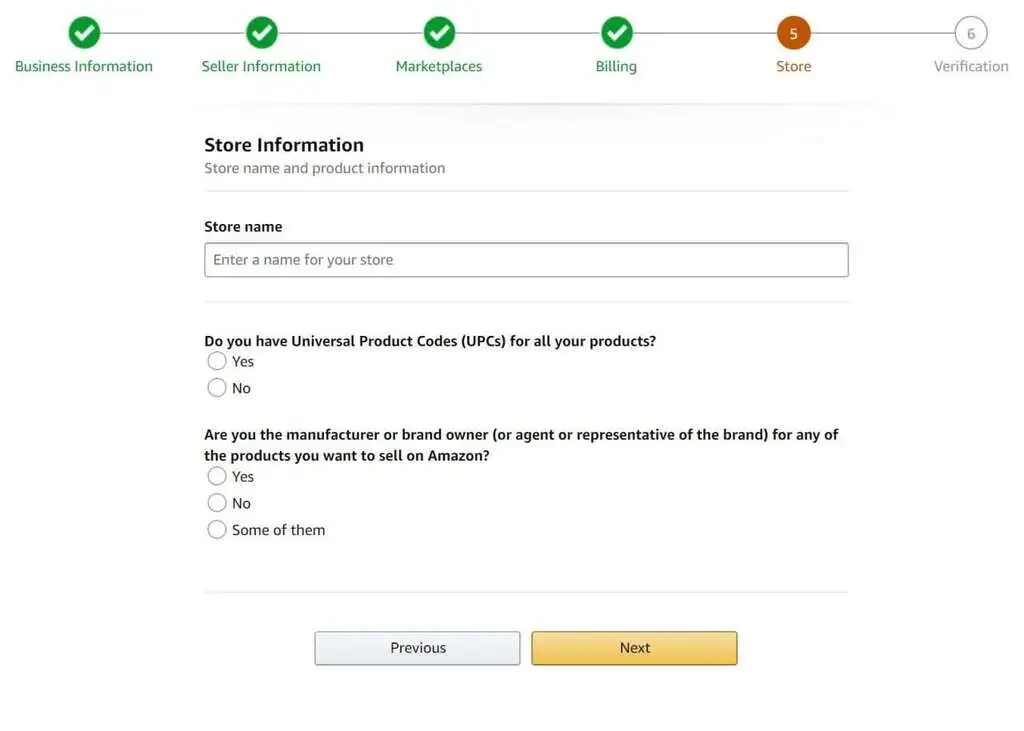
Task: Open the Marketplaces step from the tracker label
Action: pos(438,66)
